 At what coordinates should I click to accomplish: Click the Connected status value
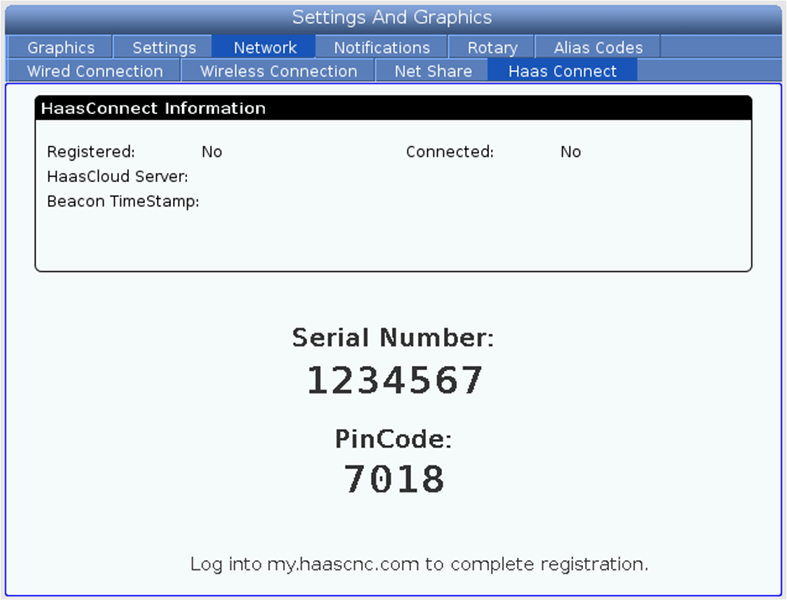pos(570,152)
